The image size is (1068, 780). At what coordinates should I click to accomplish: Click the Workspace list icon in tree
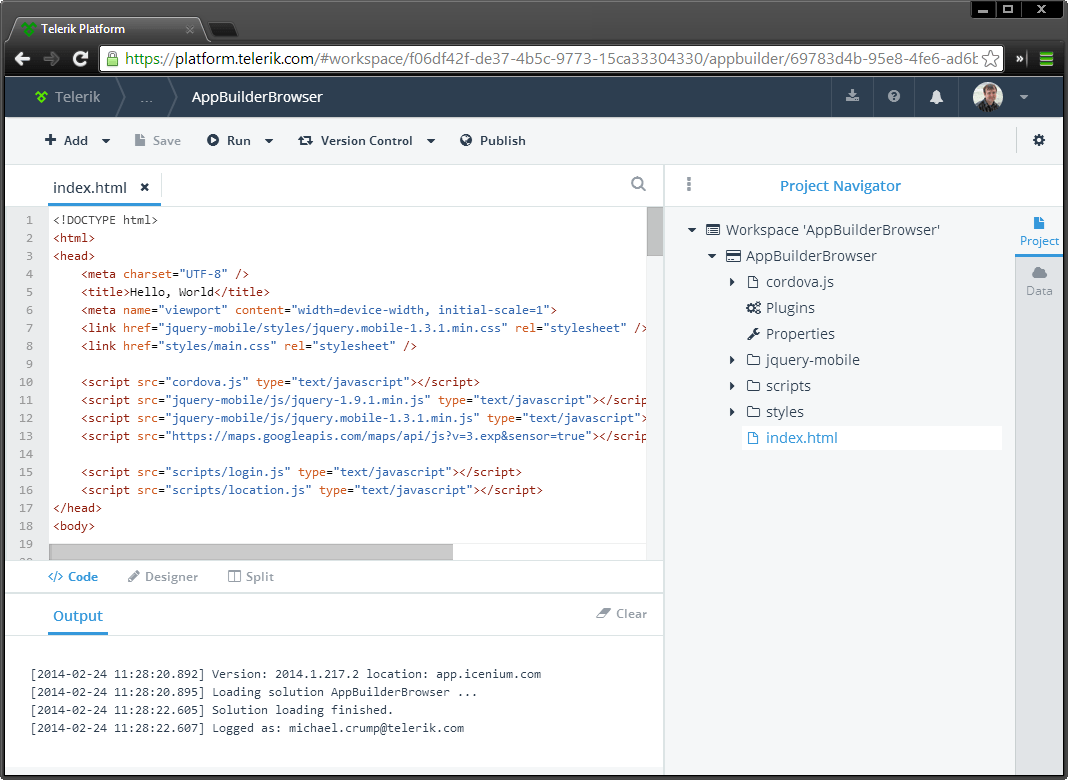click(712, 230)
